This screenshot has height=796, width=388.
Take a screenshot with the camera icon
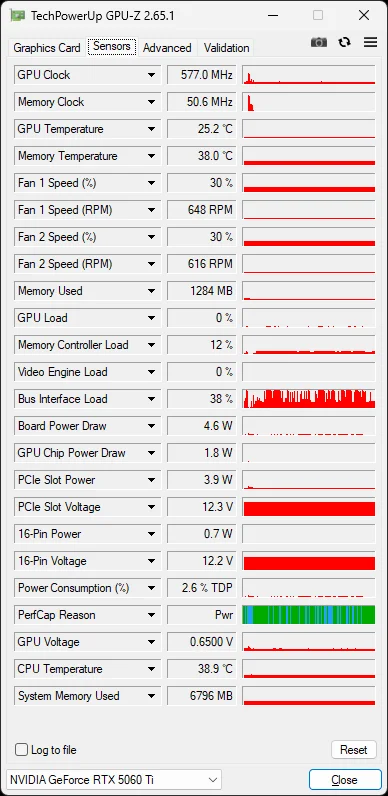(319, 43)
